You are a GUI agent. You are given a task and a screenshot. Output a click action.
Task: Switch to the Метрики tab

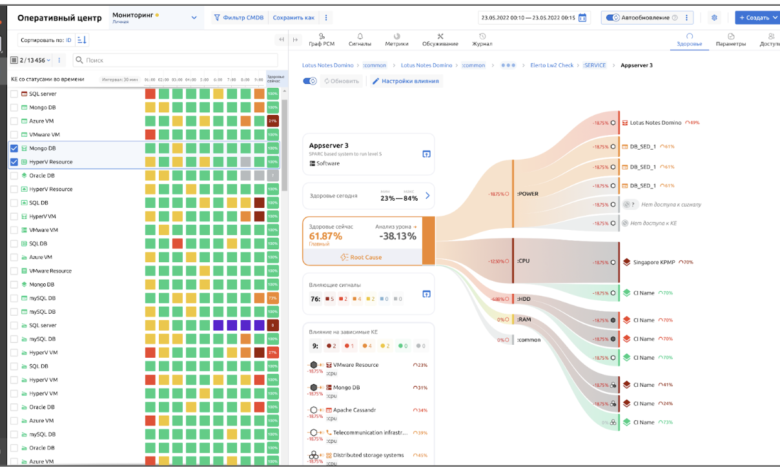[x=396, y=40]
